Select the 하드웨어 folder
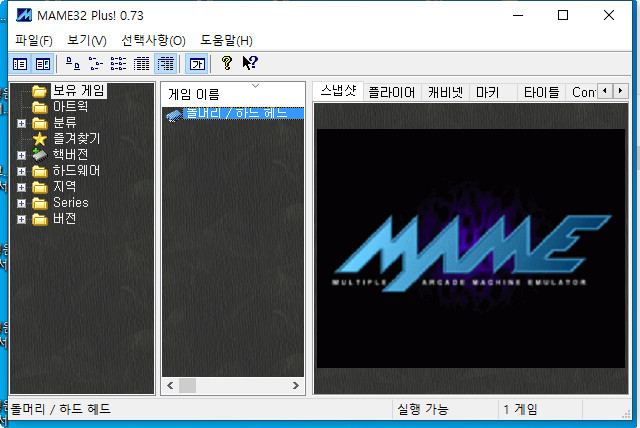 pos(76,171)
